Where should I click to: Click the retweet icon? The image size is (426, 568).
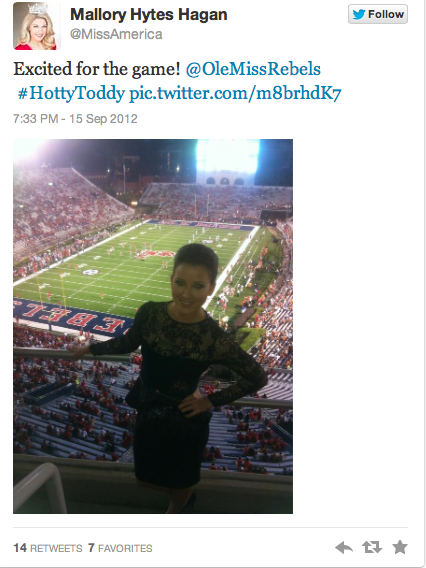[372, 547]
